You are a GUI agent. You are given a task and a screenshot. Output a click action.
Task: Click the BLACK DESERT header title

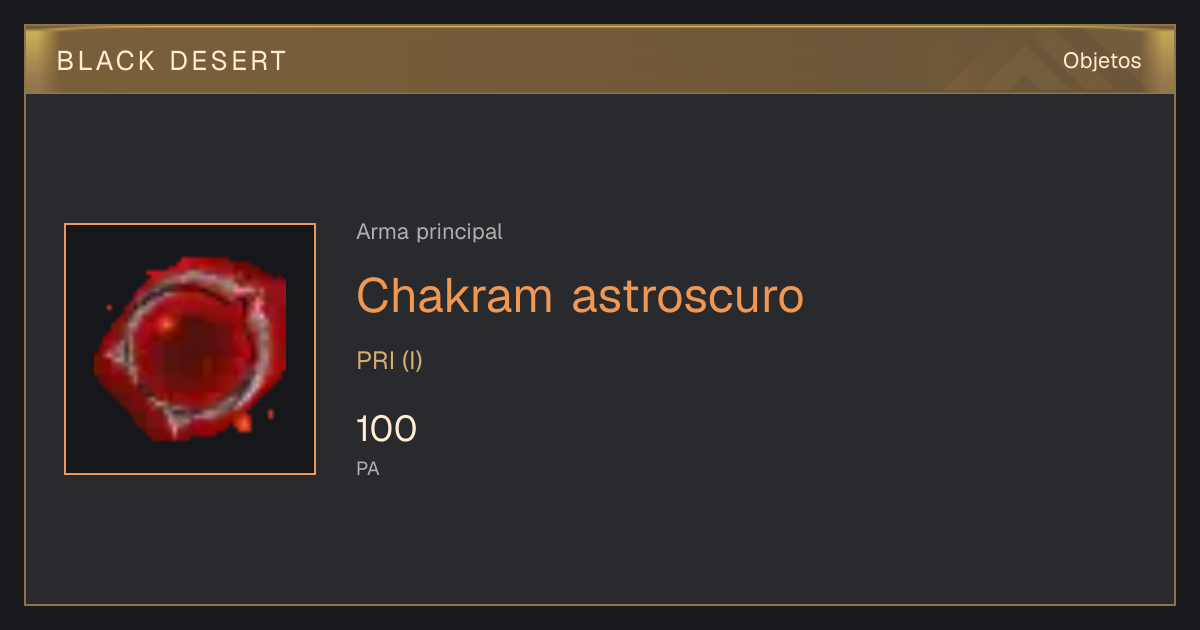(172, 61)
